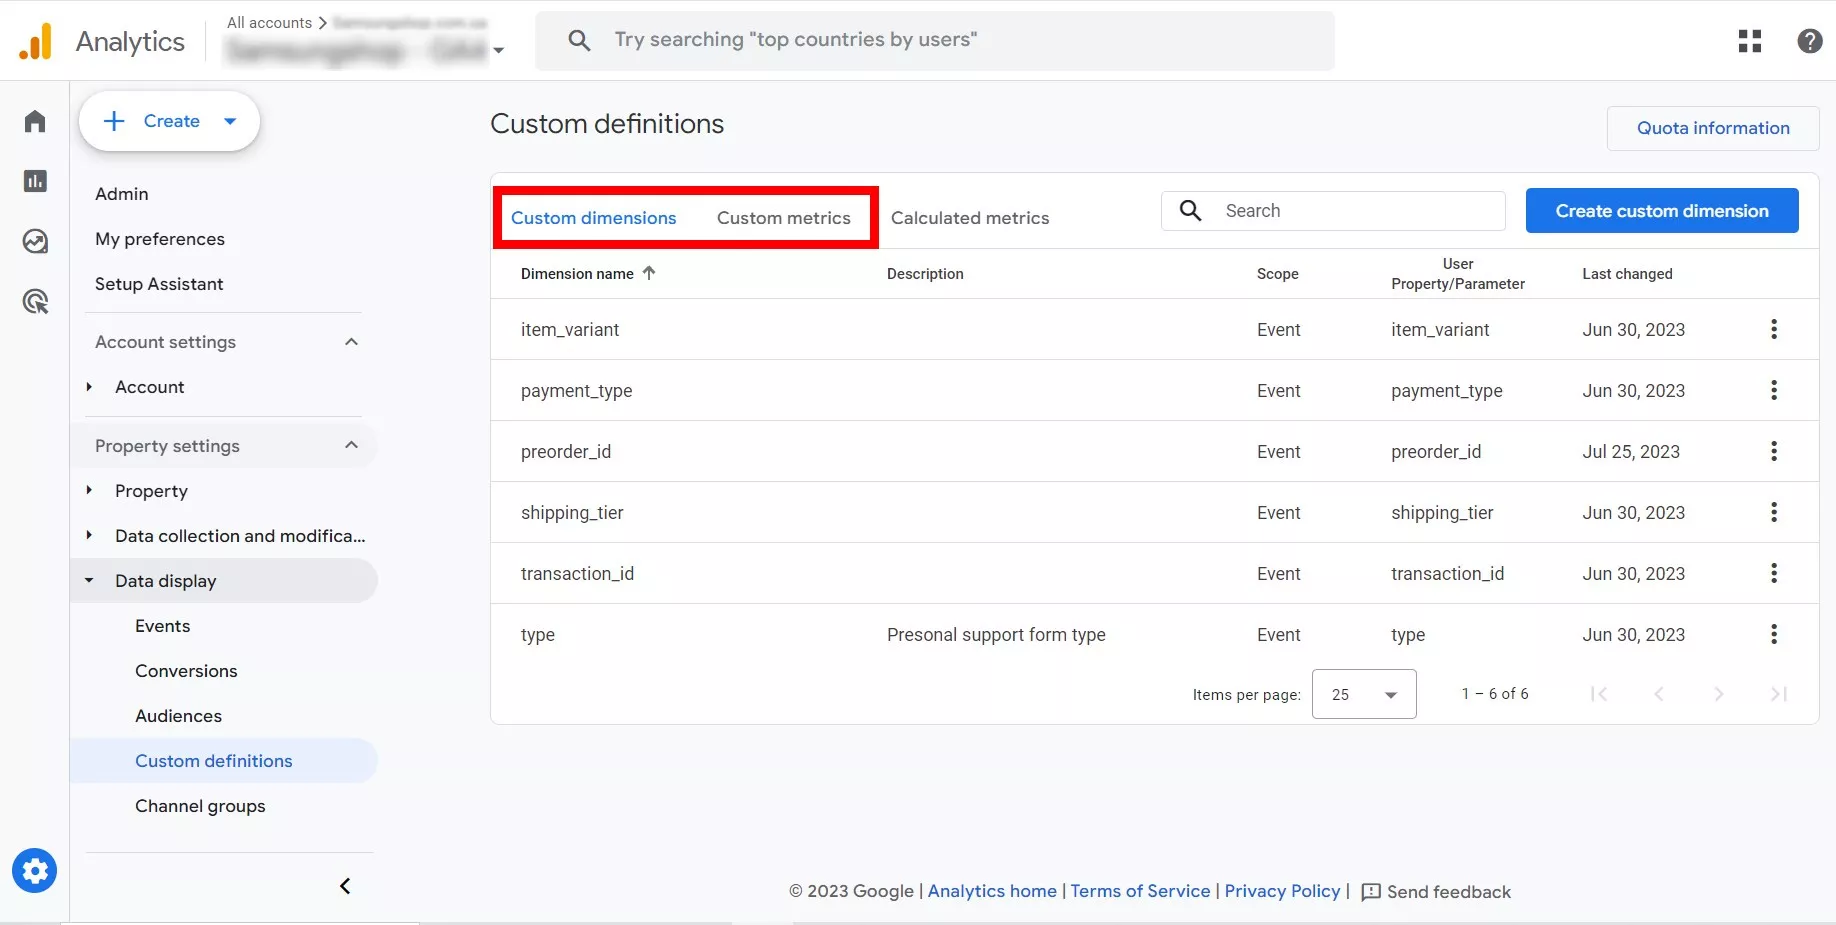Open Events in the sidebar

tap(163, 626)
